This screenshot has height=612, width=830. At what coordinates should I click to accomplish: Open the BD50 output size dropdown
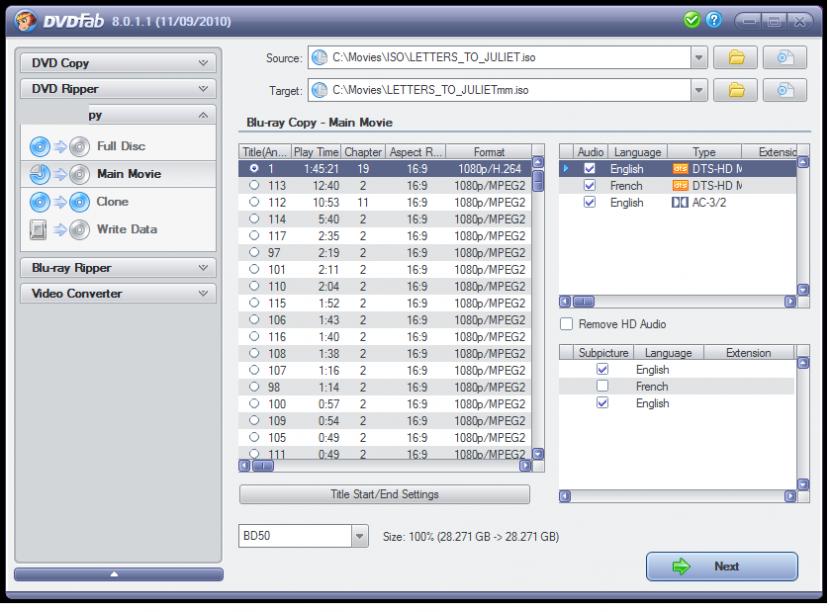[360, 537]
